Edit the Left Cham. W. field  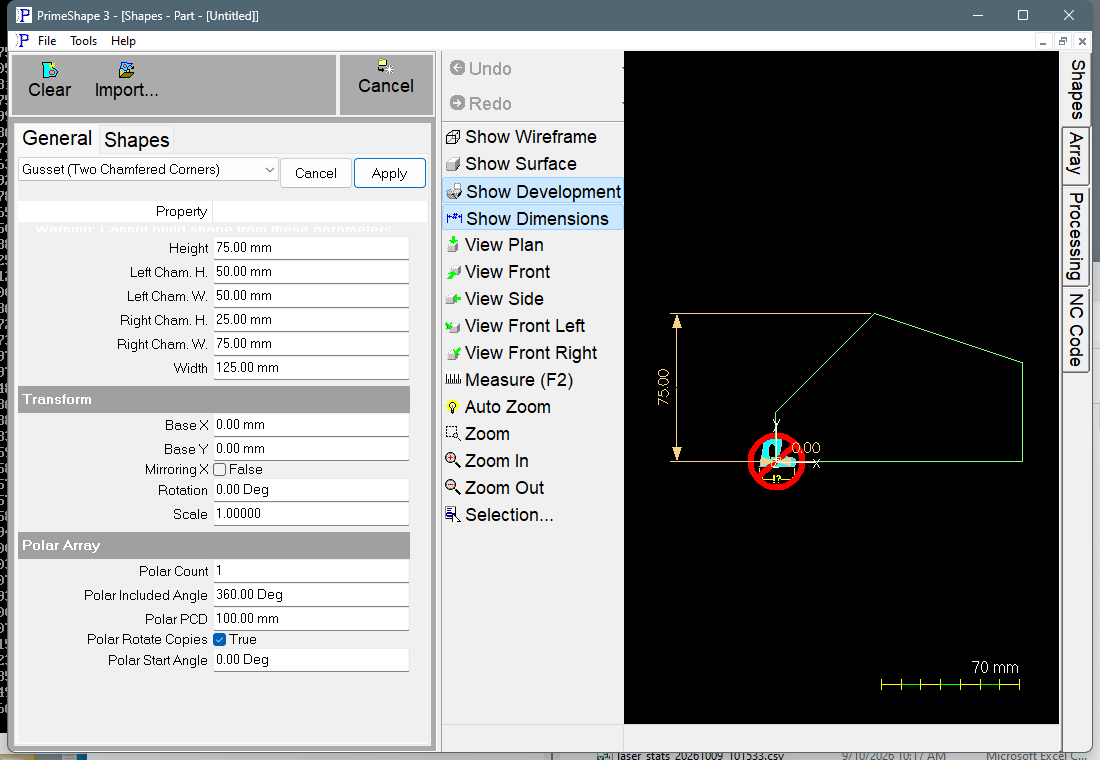(x=311, y=295)
